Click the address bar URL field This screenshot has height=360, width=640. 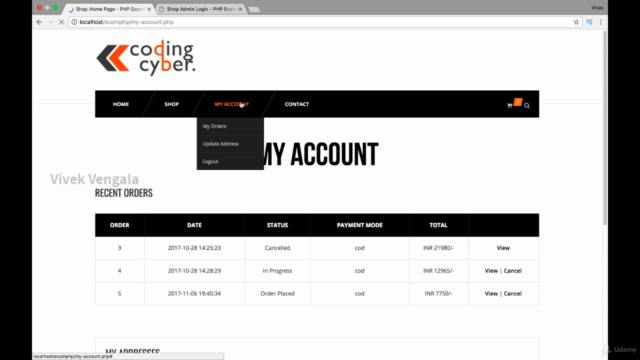[322, 22]
